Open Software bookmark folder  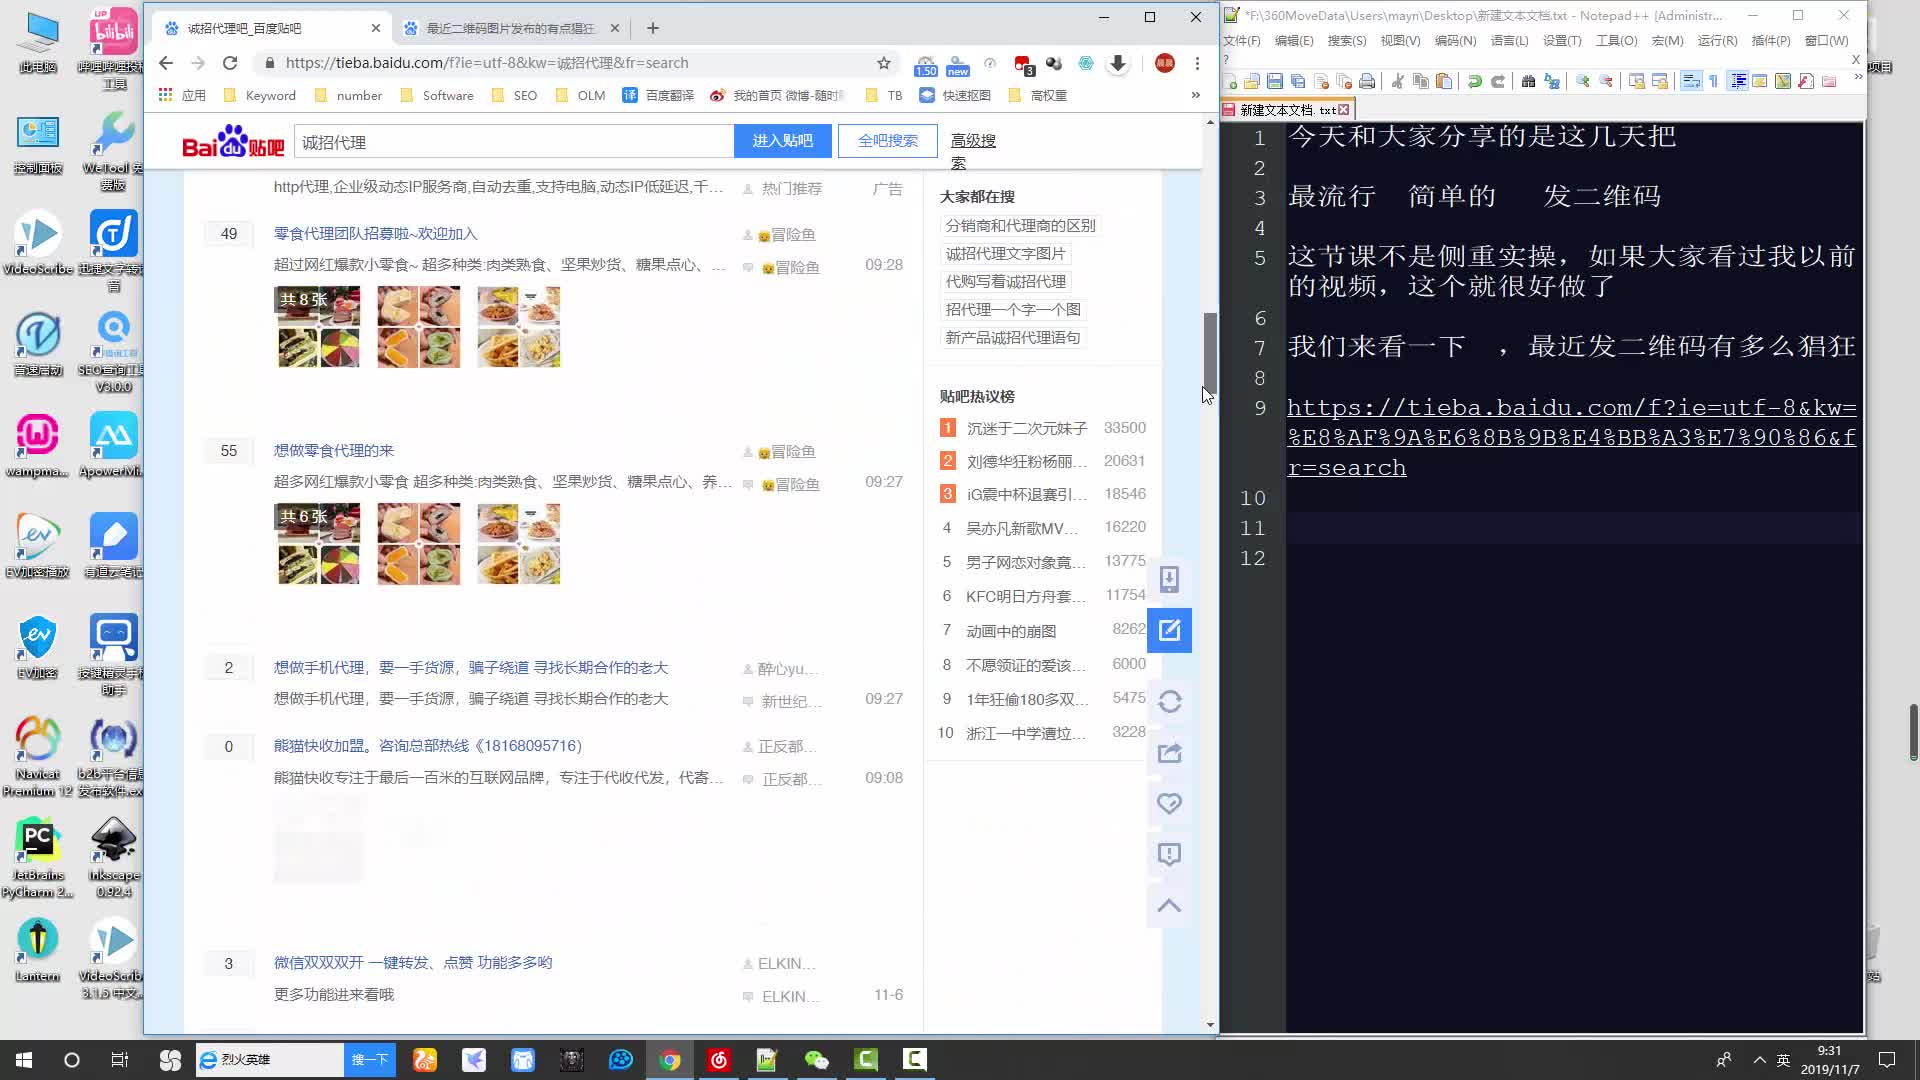point(437,95)
